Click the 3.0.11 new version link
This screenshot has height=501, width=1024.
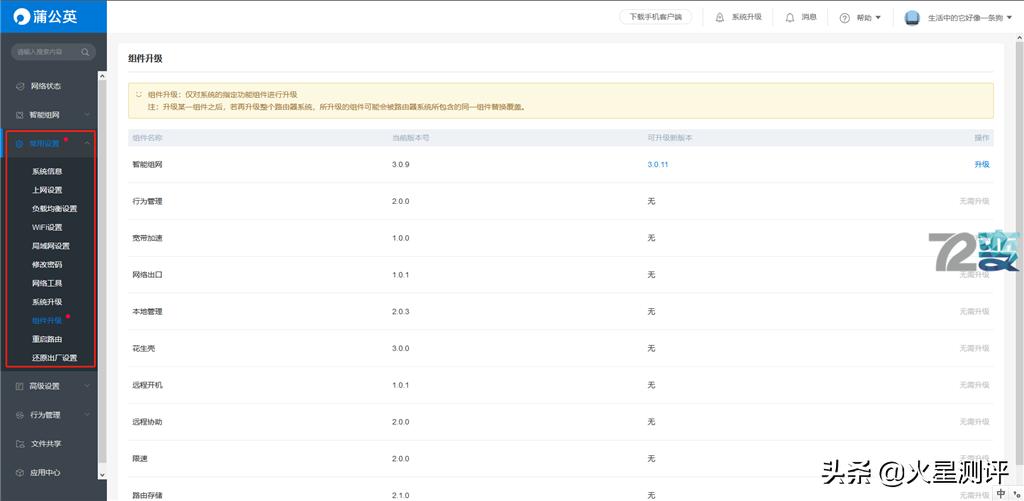pyautogui.click(x=658, y=165)
